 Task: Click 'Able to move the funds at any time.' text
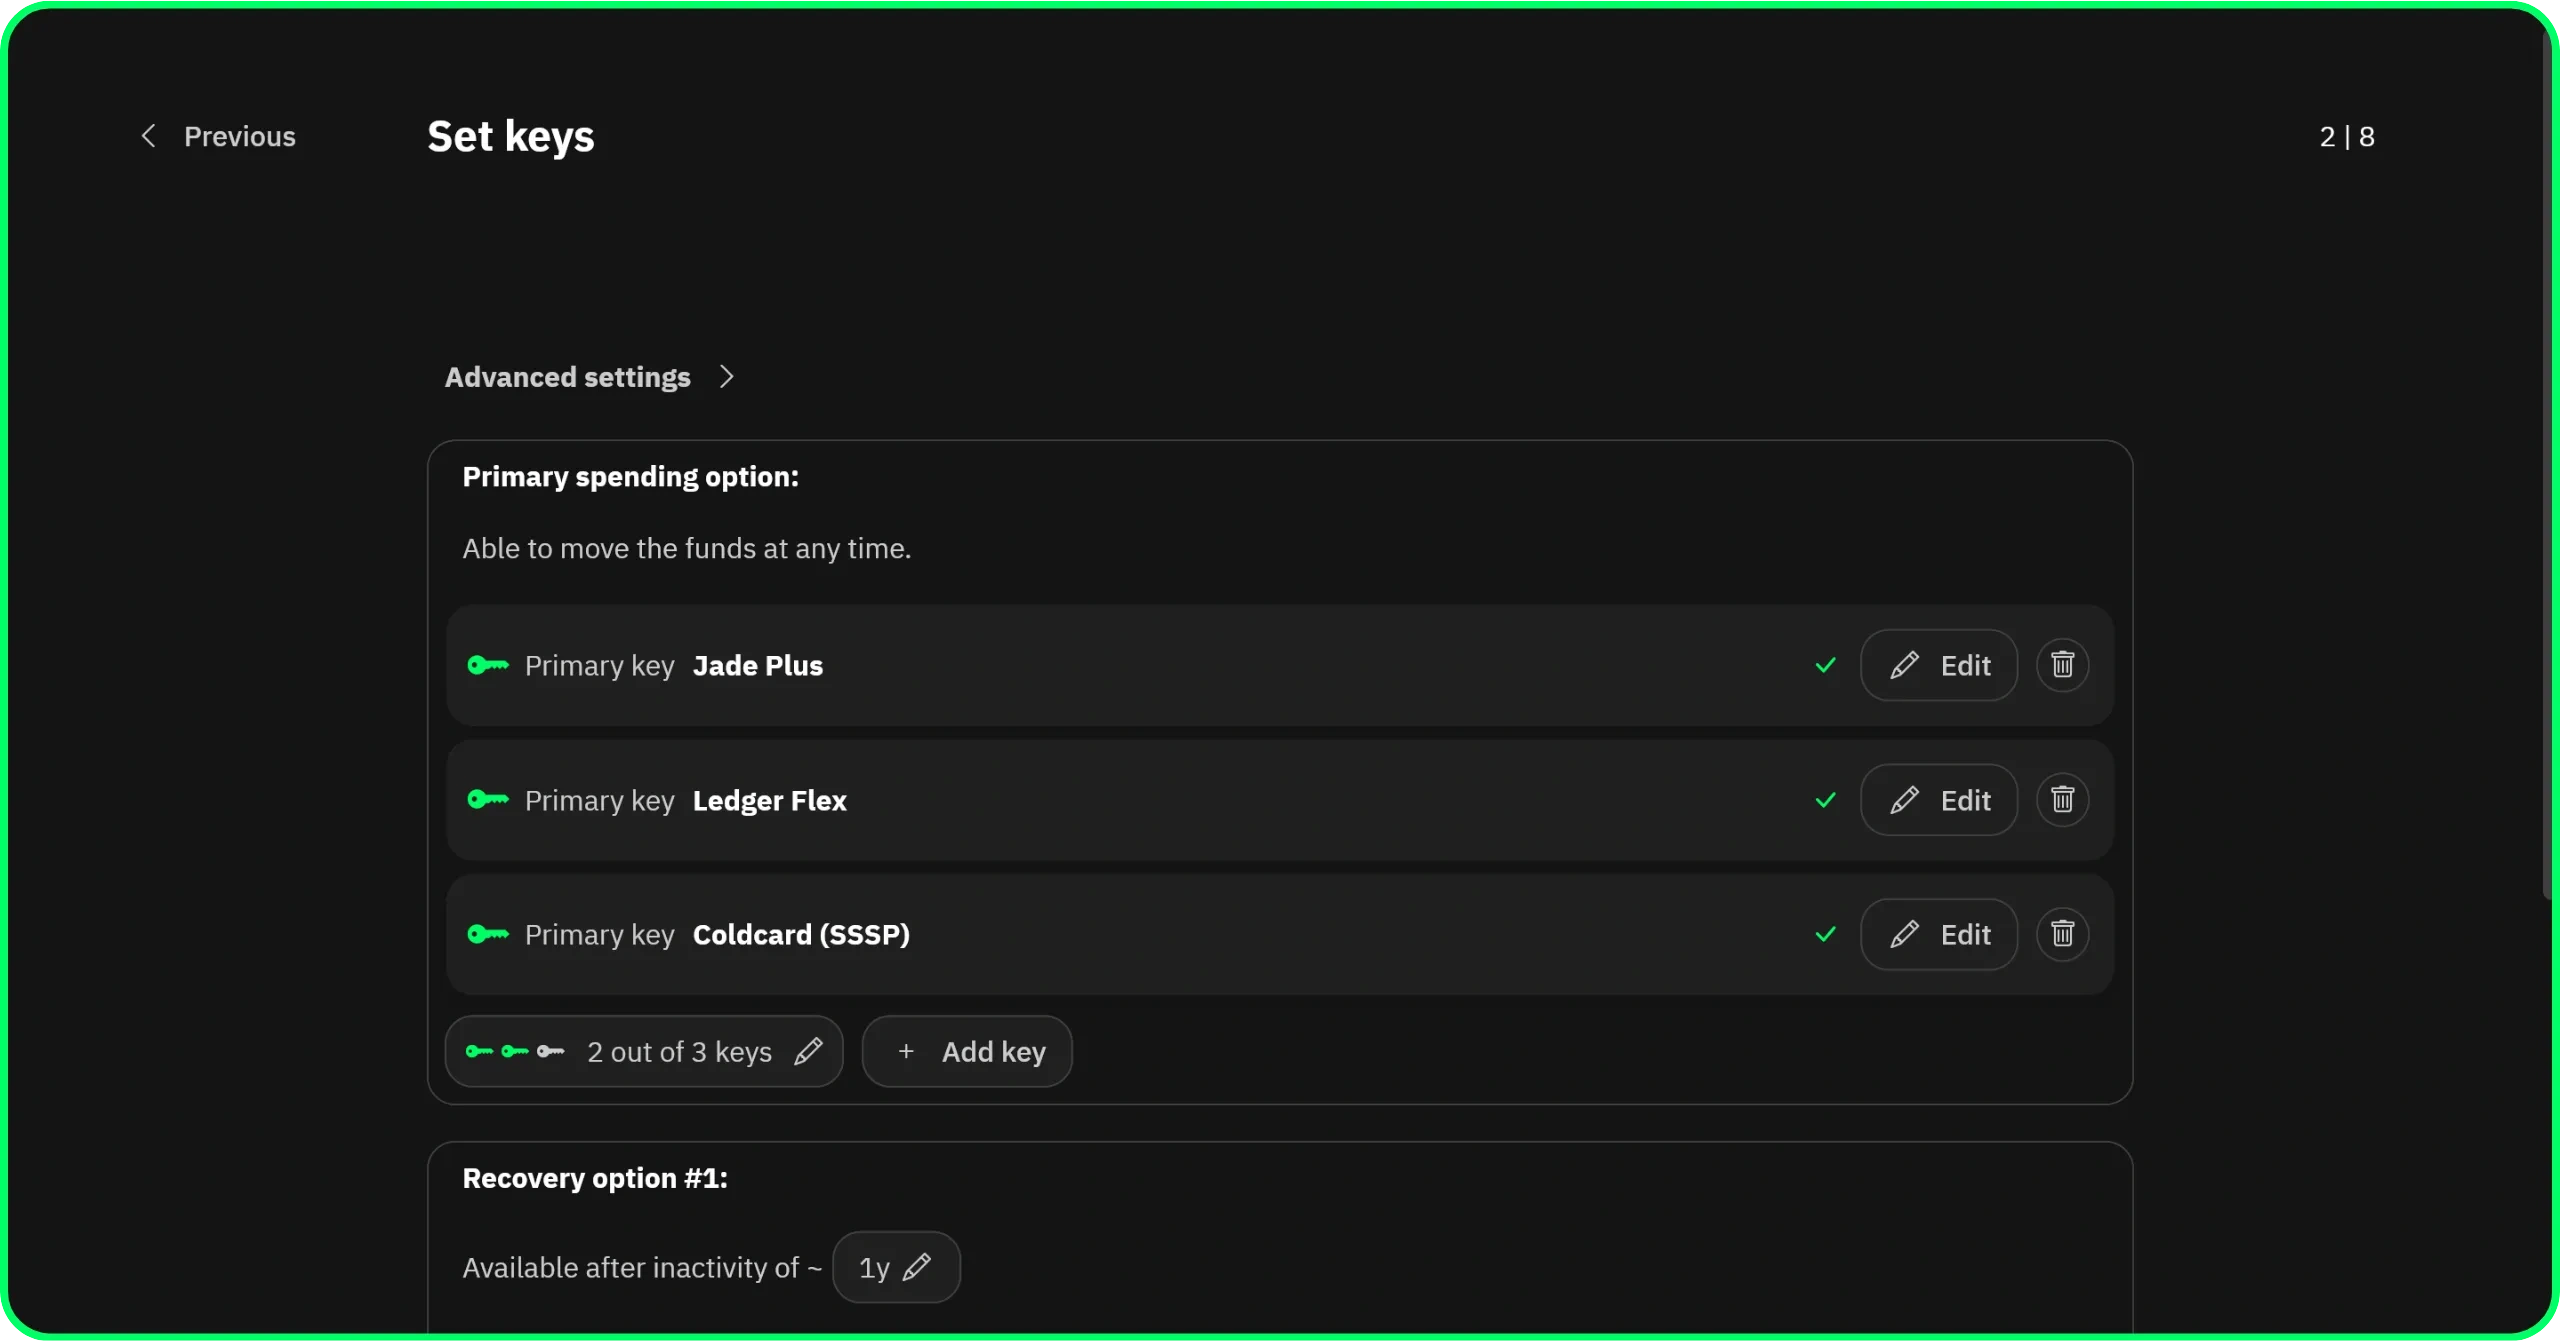(686, 548)
